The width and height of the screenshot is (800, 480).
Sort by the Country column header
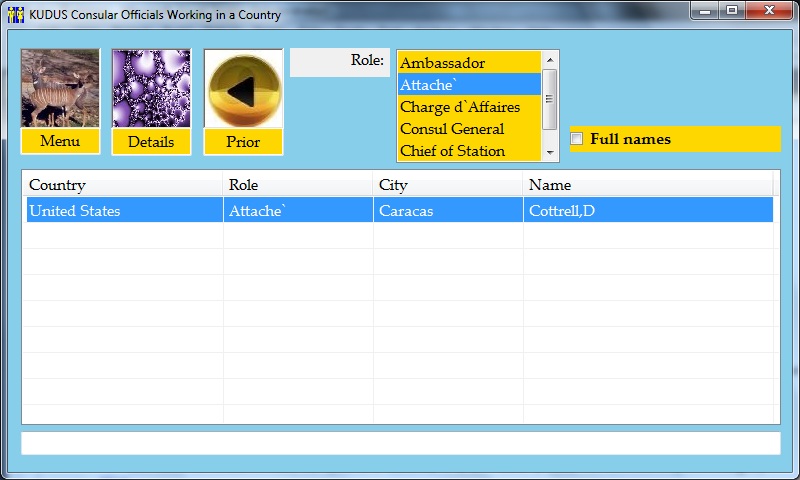[x=123, y=185]
